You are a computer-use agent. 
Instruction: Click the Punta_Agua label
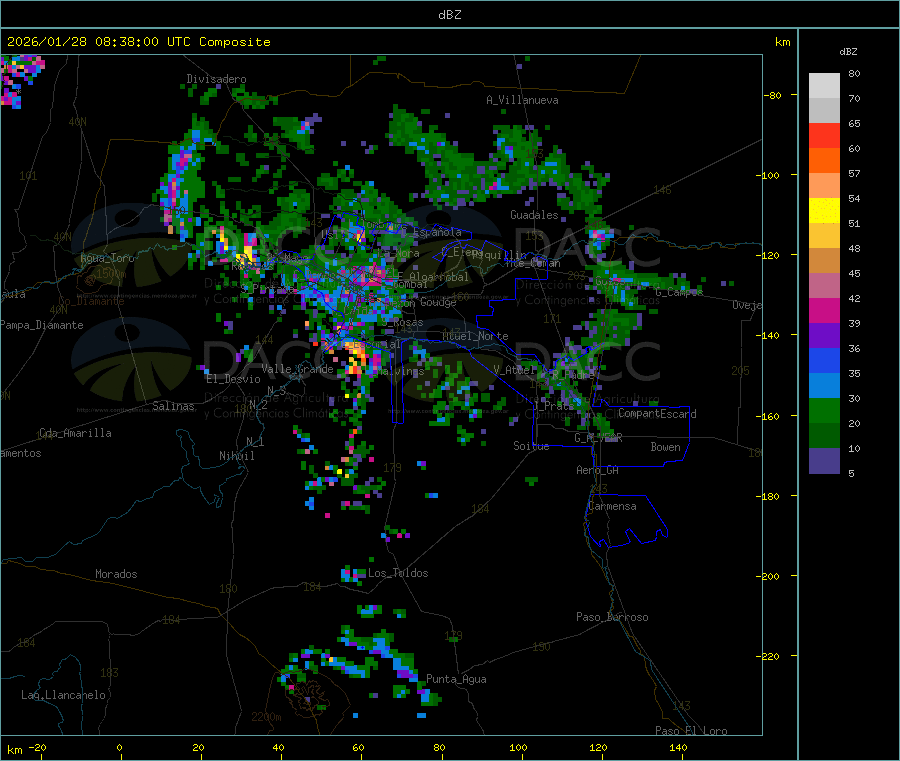coord(456,680)
